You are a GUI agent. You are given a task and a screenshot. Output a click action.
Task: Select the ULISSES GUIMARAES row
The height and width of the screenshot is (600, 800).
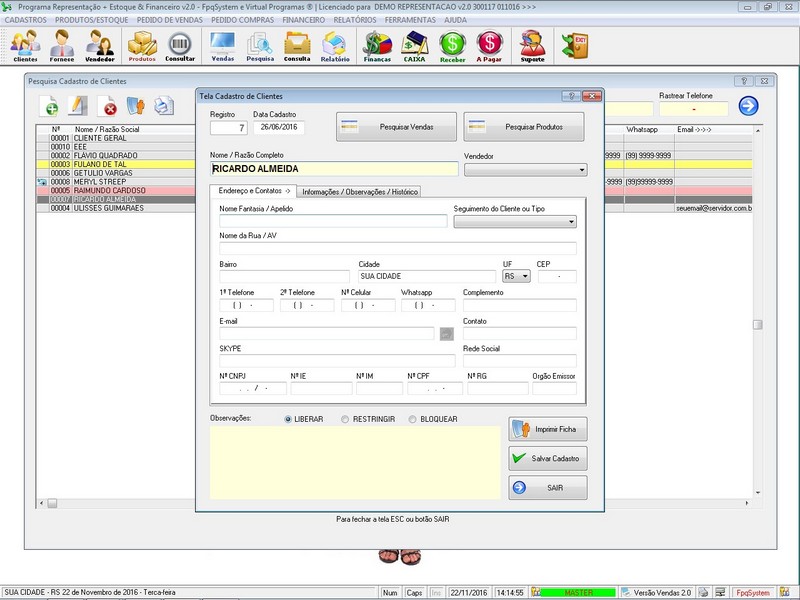[x=116, y=208]
